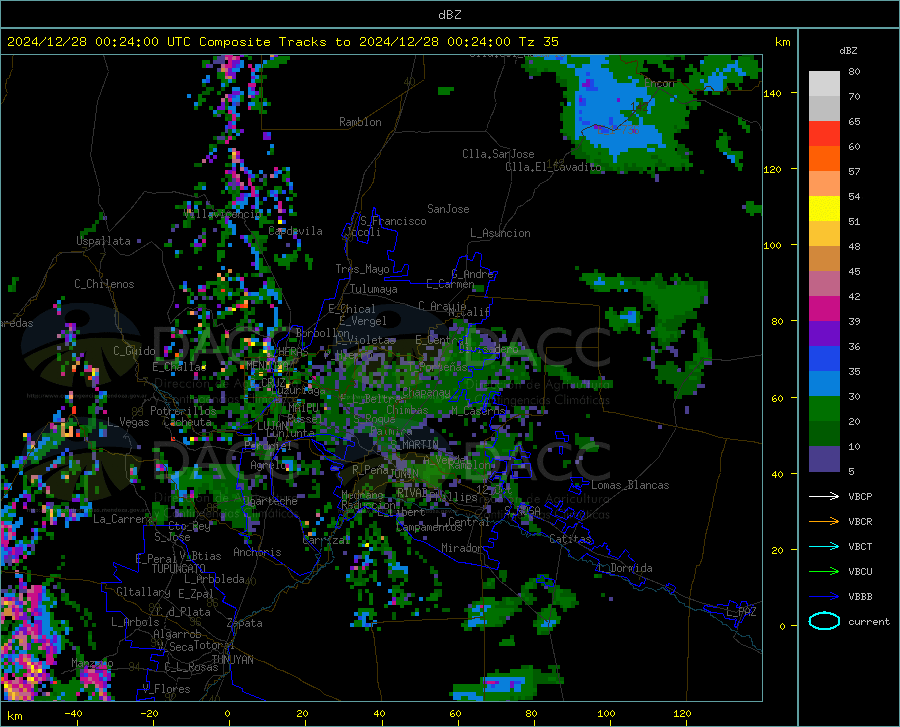The image size is (900, 727).
Task: Click the SanJose map label
Action: [x=448, y=209]
